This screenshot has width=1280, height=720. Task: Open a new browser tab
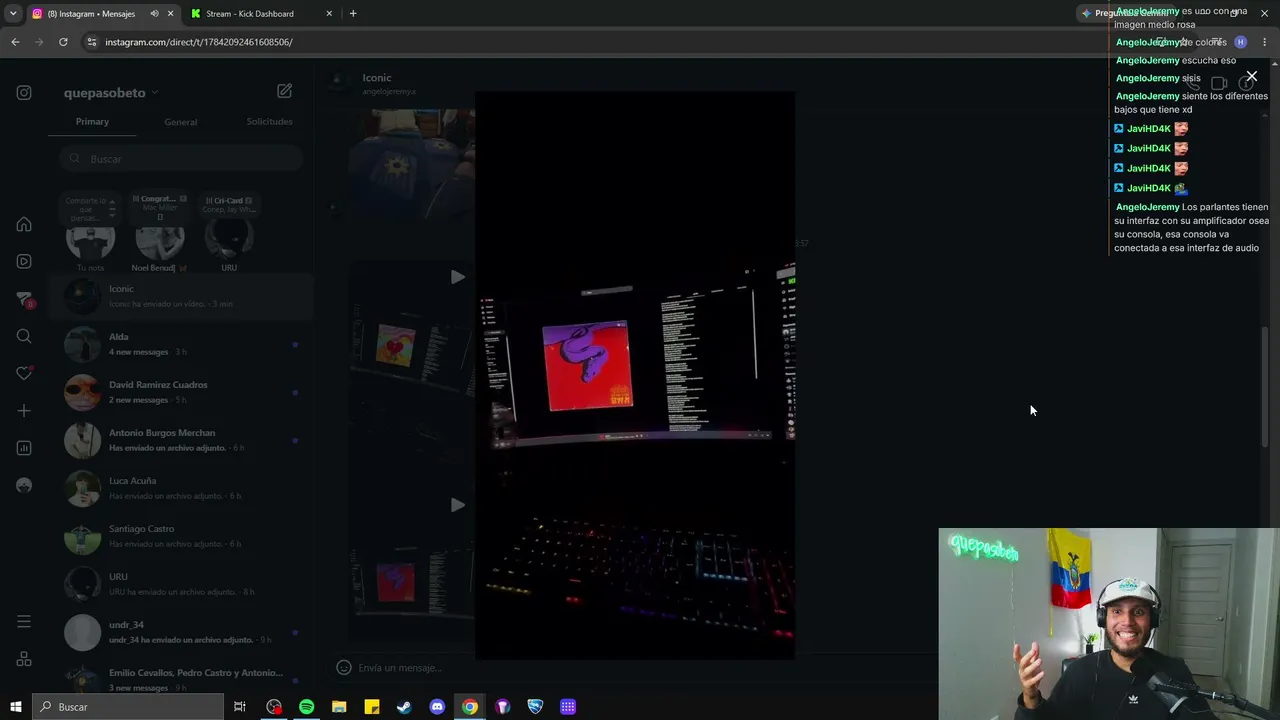pyautogui.click(x=353, y=14)
